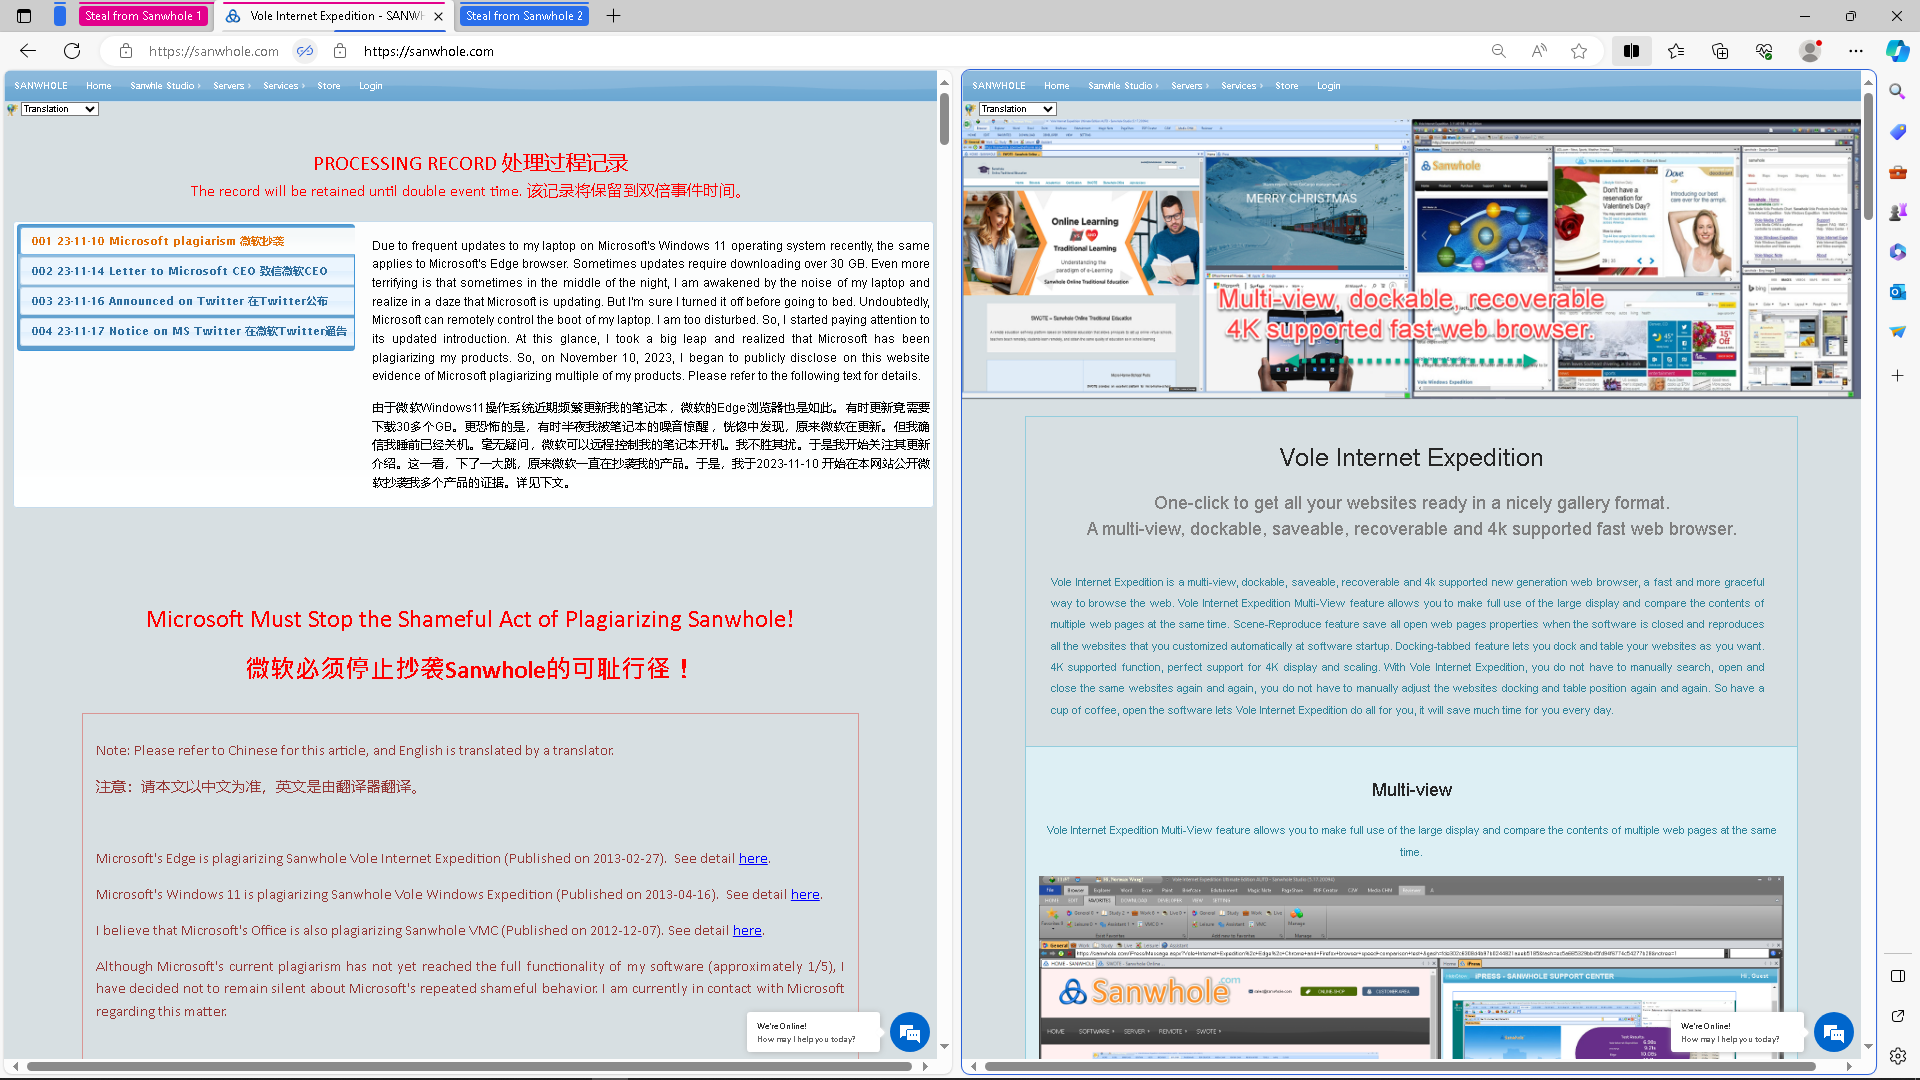Close the Vole Internet Expedition tab
The image size is (1920, 1080).
click(x=438, y=16)
